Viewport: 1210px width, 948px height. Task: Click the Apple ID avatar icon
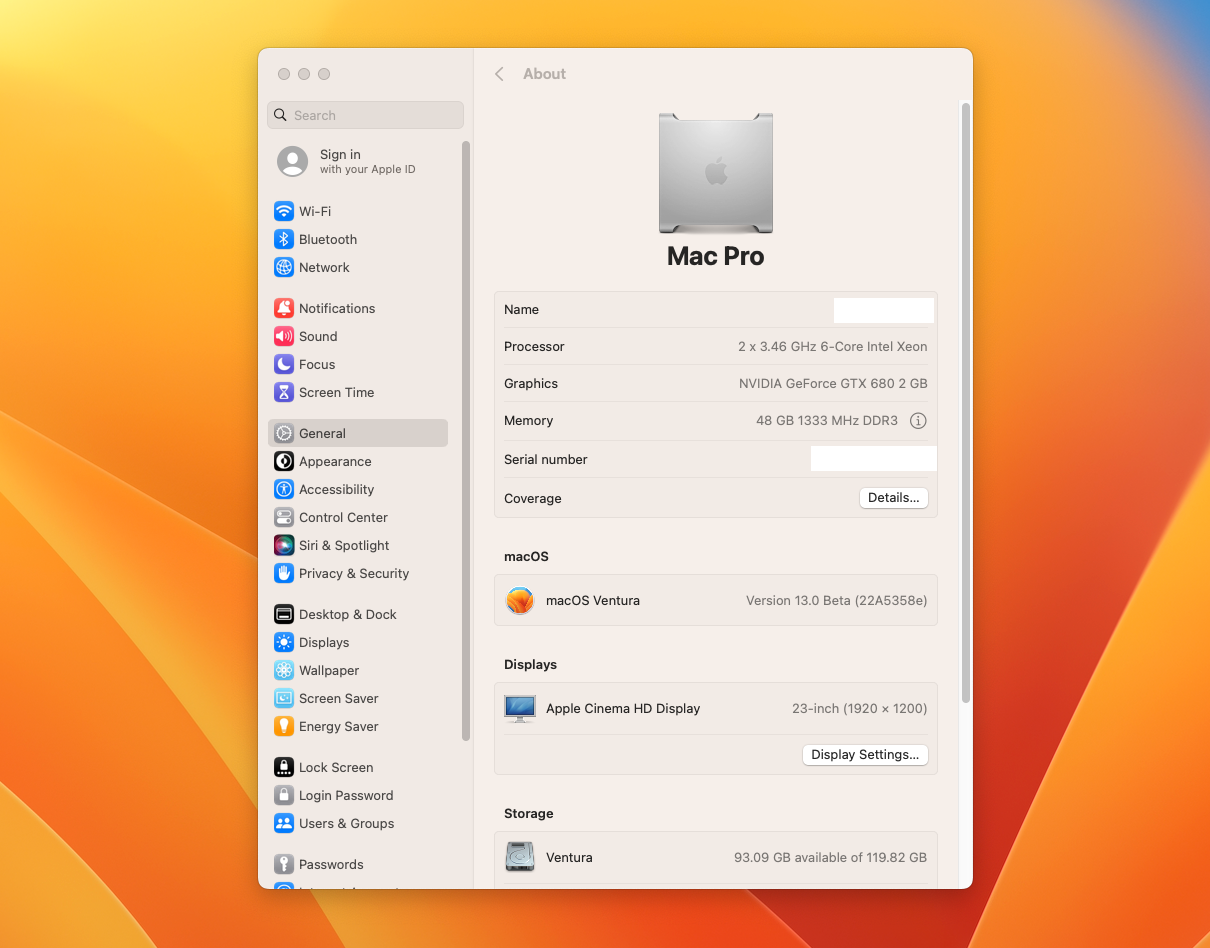pyautogui.click(x=293, y=161)
